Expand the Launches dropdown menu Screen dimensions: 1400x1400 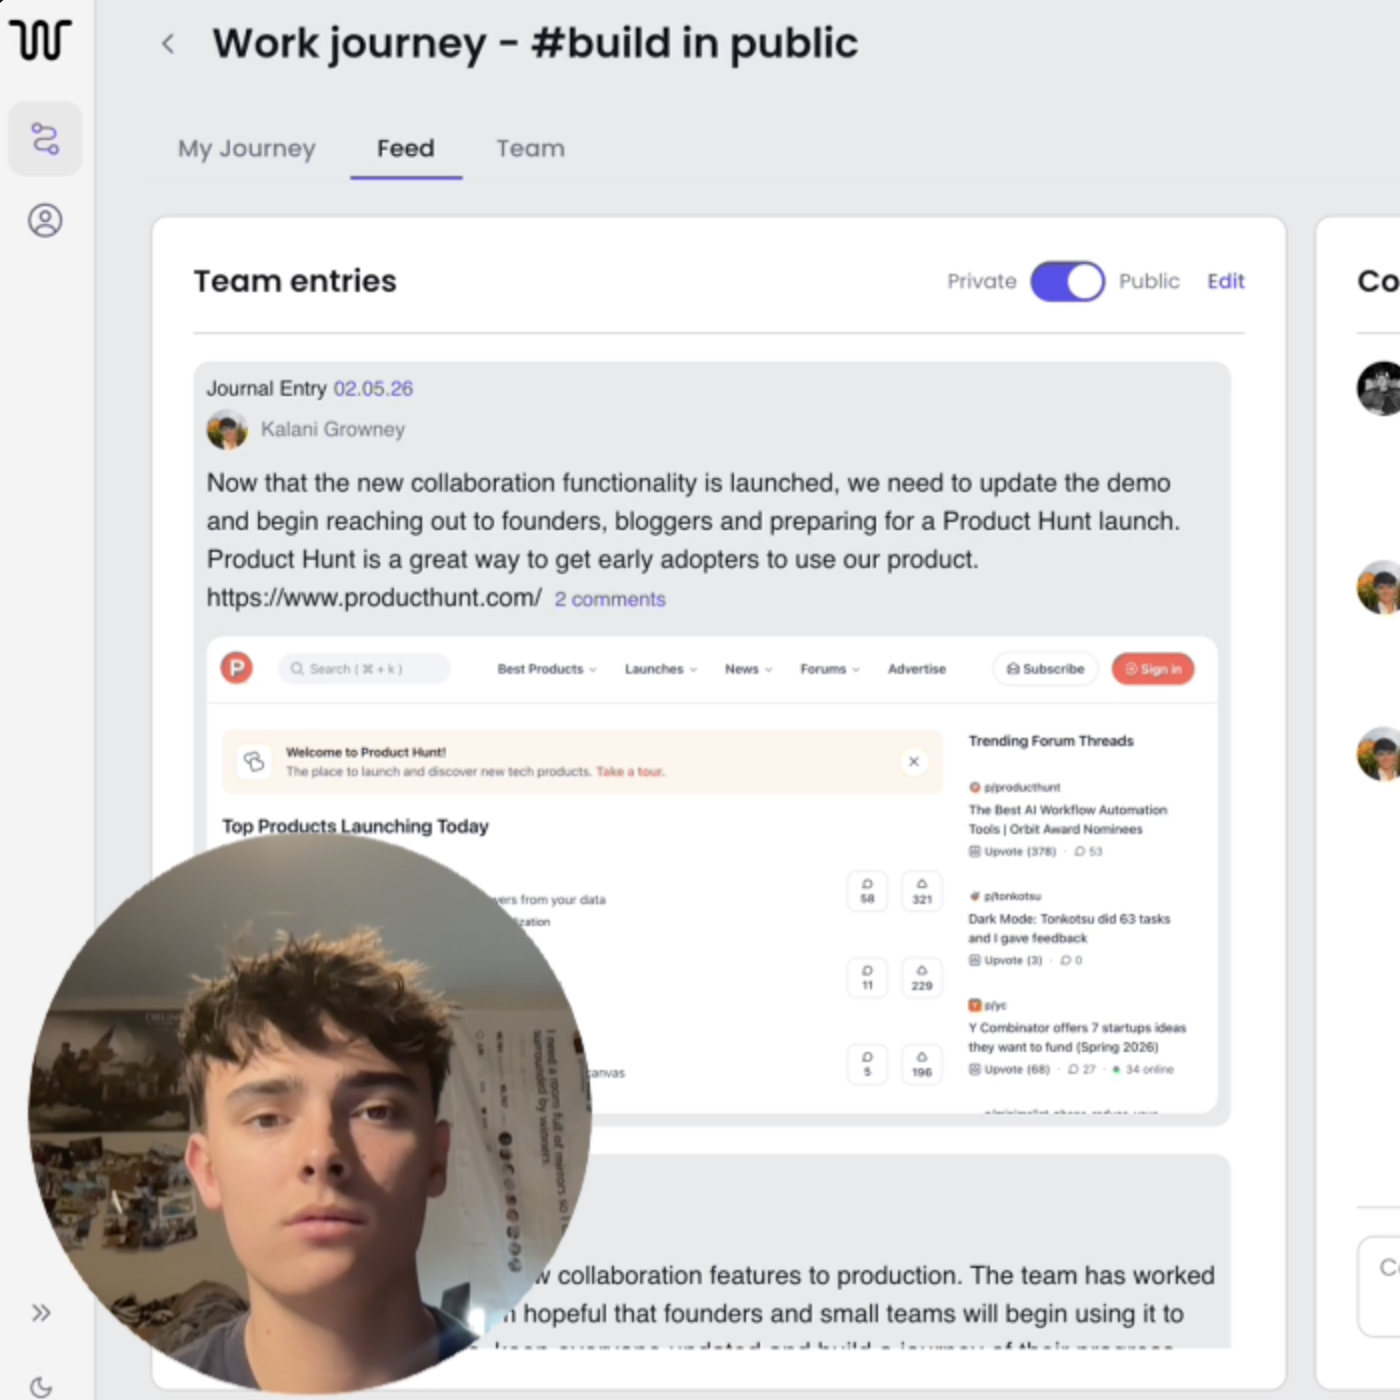click(660, 669)
